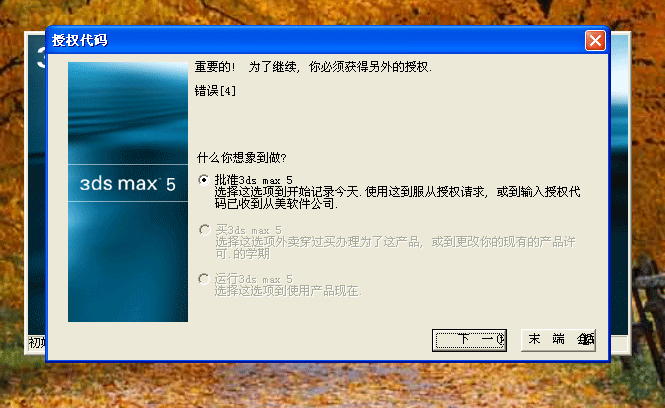Viewport: 665px width, 408px height.
Task: Click the greyed description under 买3ds max 5
Action: 395,248
